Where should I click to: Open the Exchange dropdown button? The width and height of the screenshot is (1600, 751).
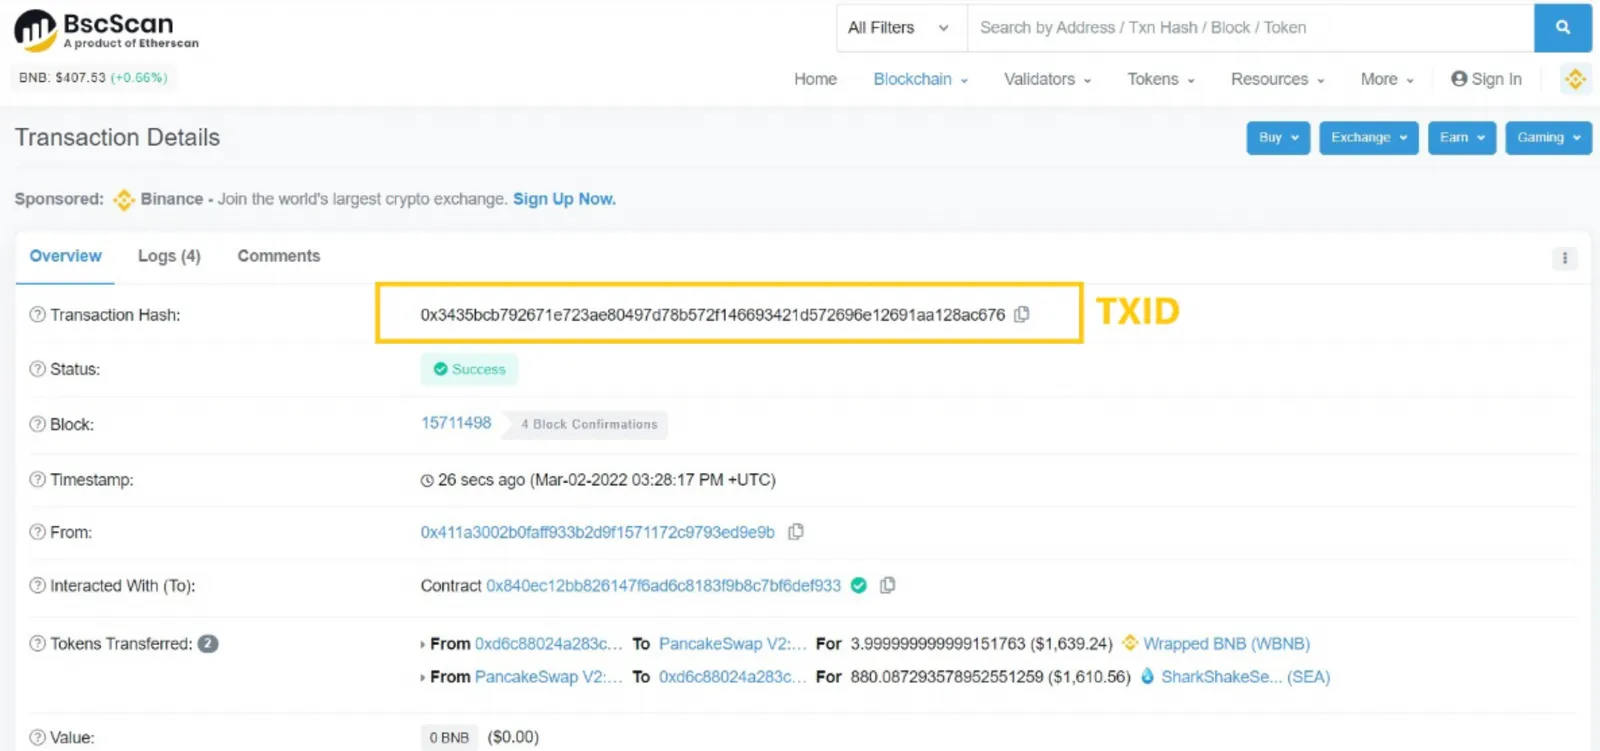[x=1369, y=138]
